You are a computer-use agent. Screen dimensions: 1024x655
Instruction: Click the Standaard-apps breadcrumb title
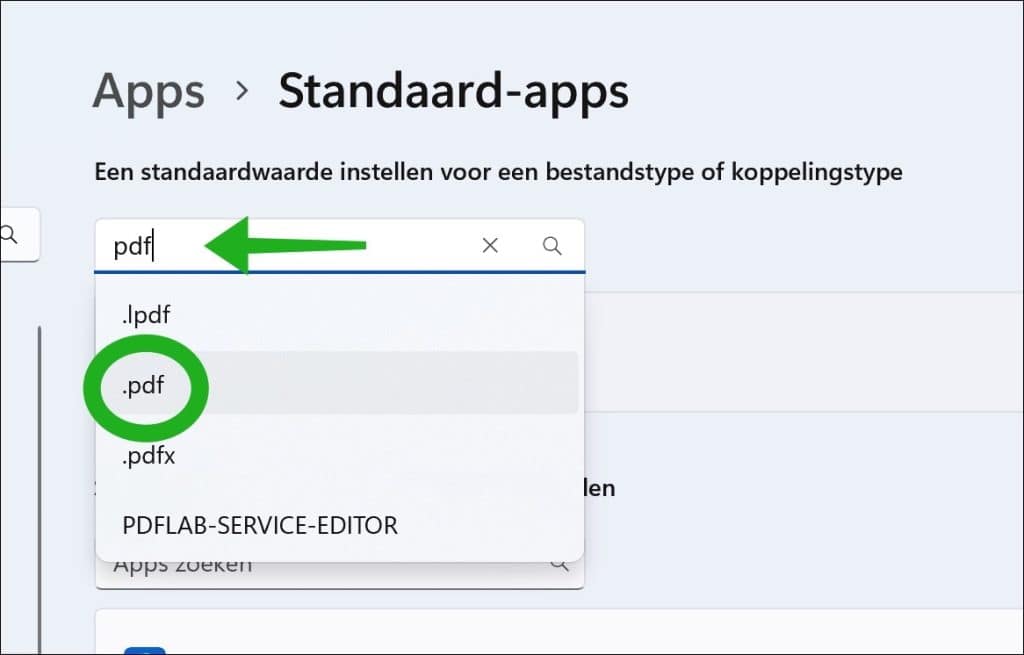coord(454,91)
